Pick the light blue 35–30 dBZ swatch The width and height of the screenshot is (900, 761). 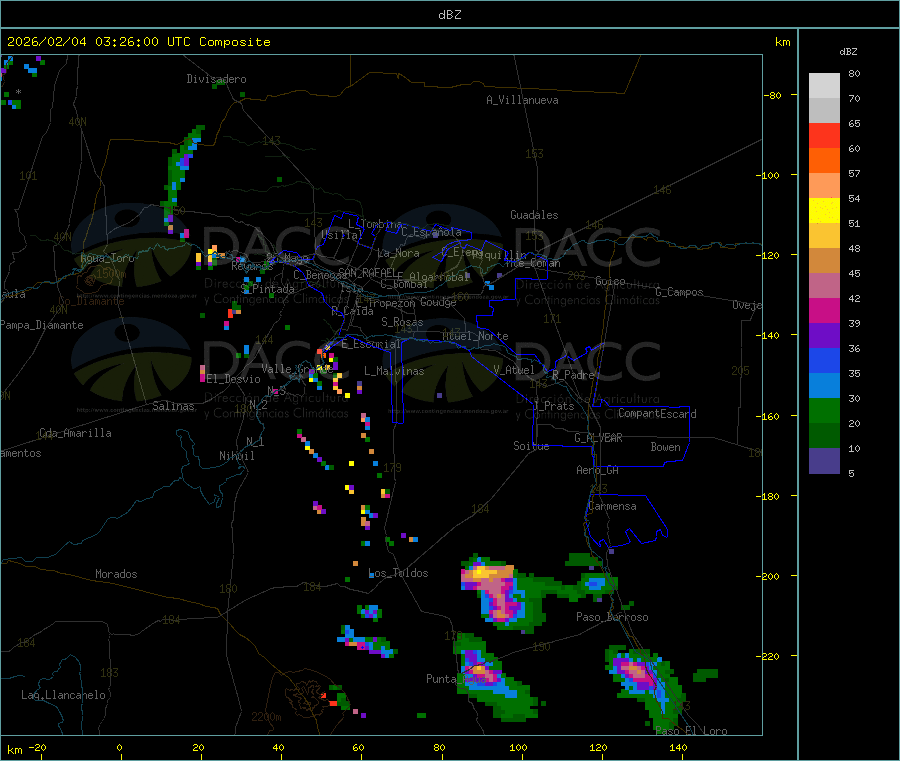[824, 386]
